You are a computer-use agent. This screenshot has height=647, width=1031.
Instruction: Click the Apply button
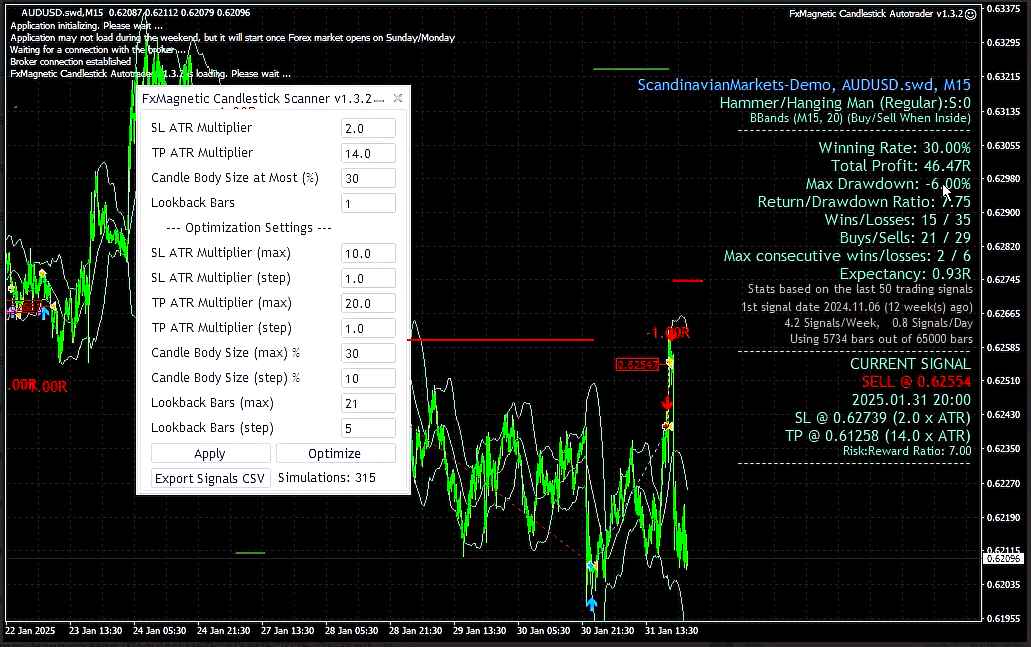[210, 454]
